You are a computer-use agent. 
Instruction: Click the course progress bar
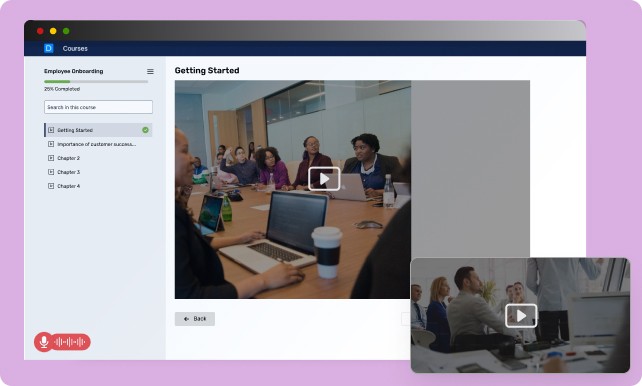tap(96, 81)
